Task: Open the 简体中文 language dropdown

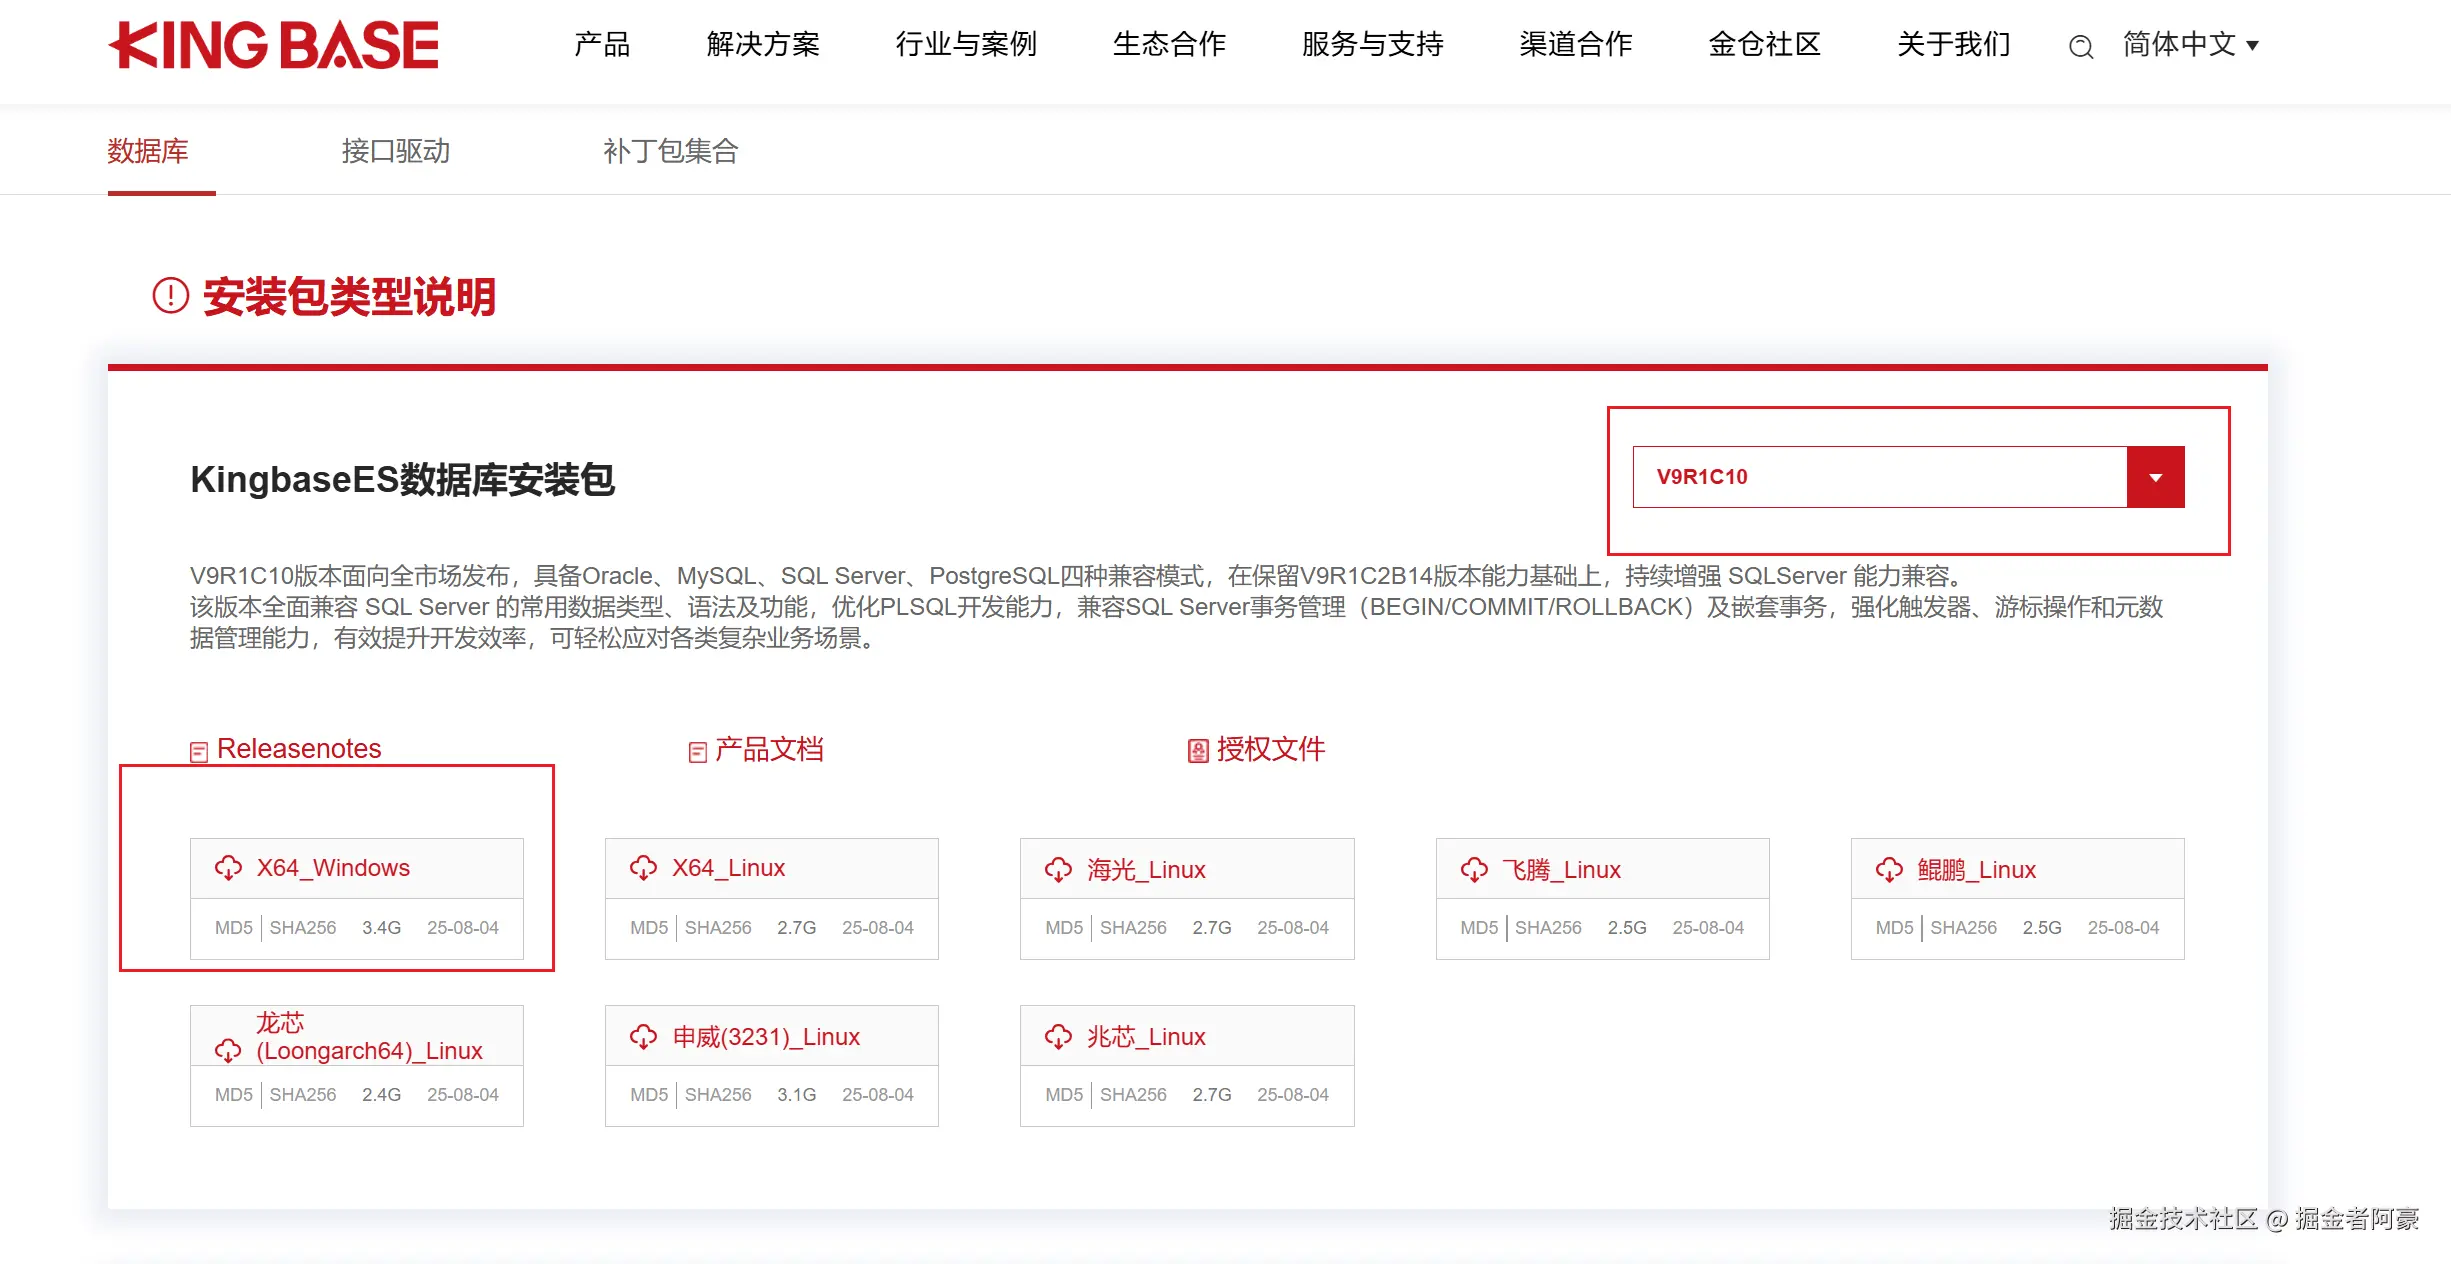Action: pos(2191,45)
